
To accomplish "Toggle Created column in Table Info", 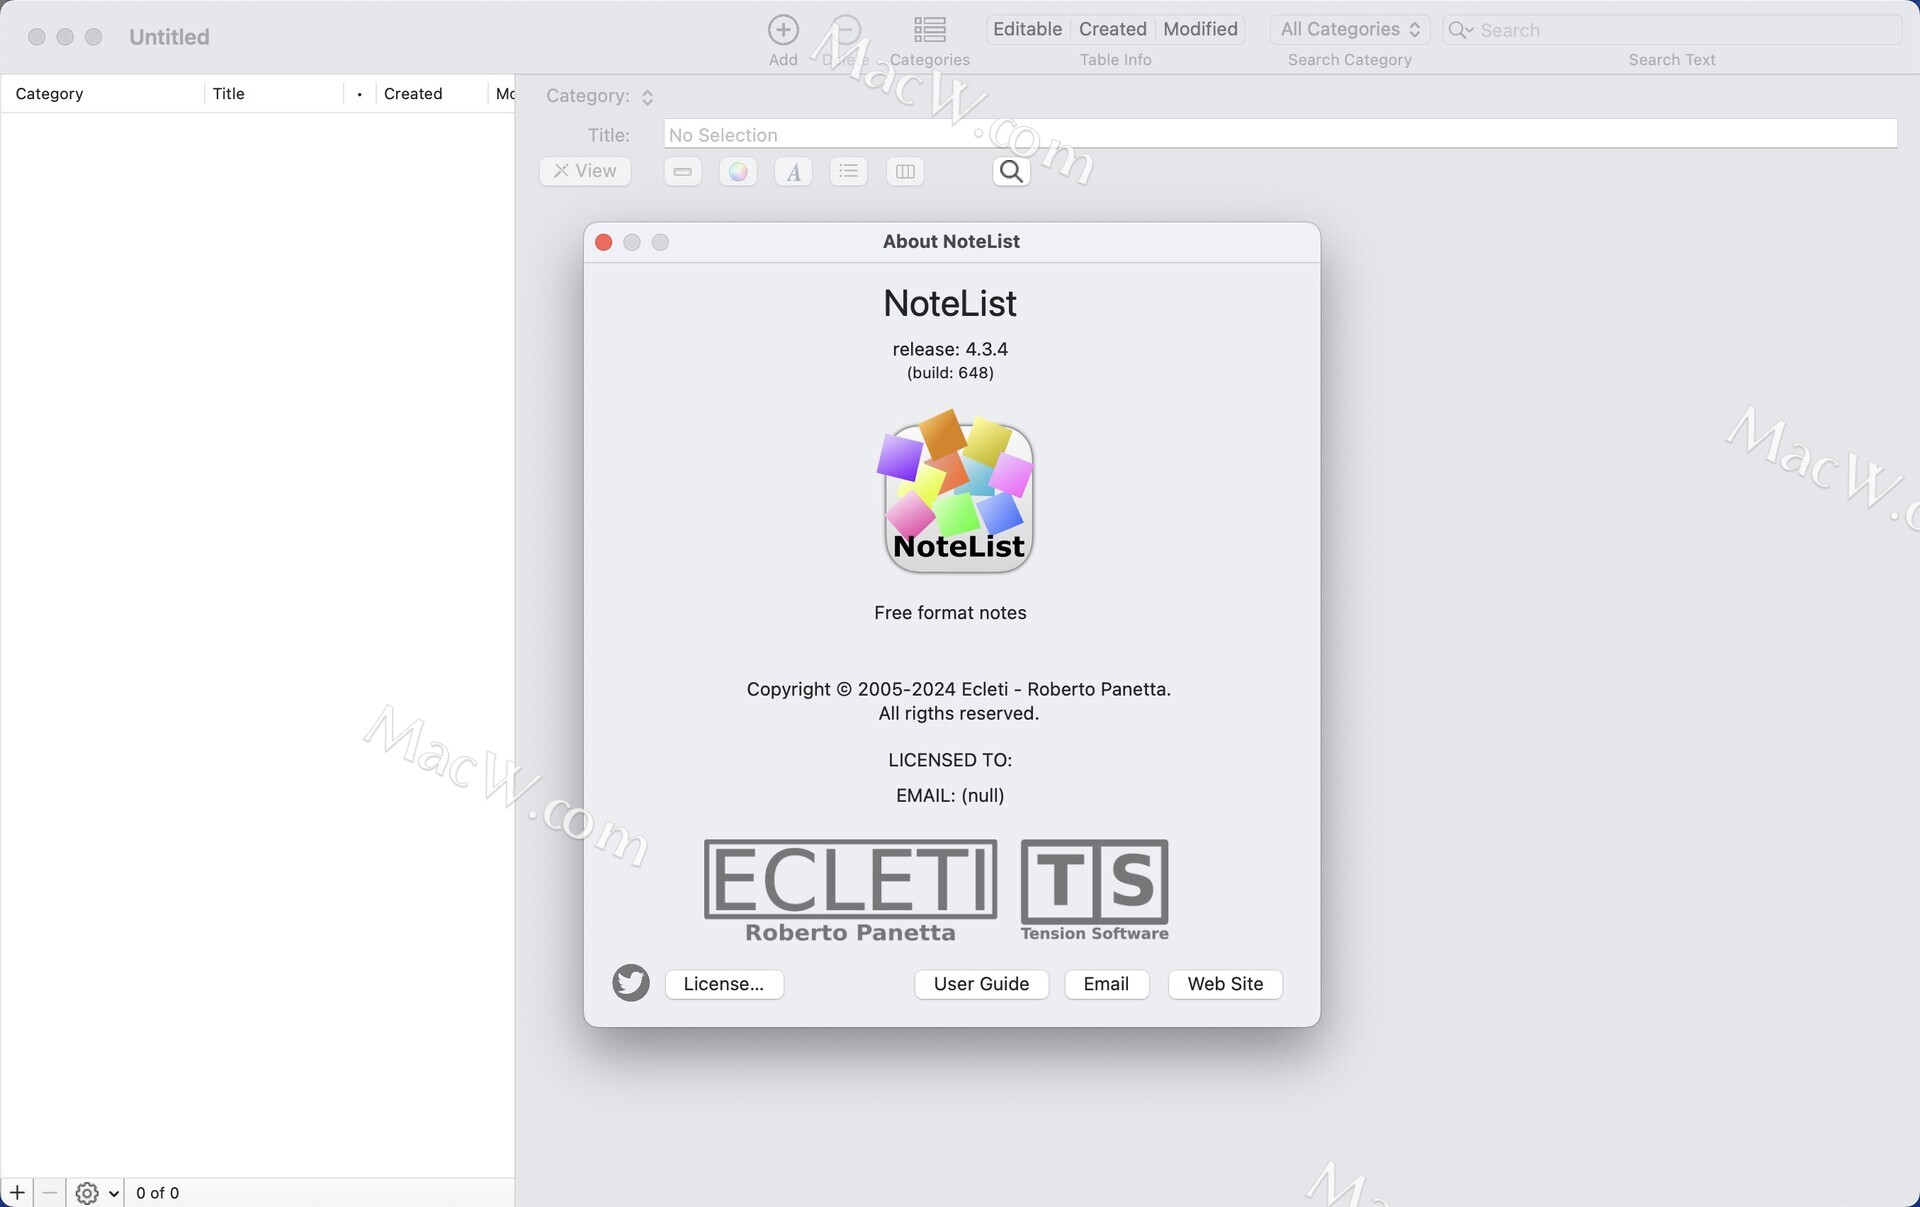I will pos(1112,29).
